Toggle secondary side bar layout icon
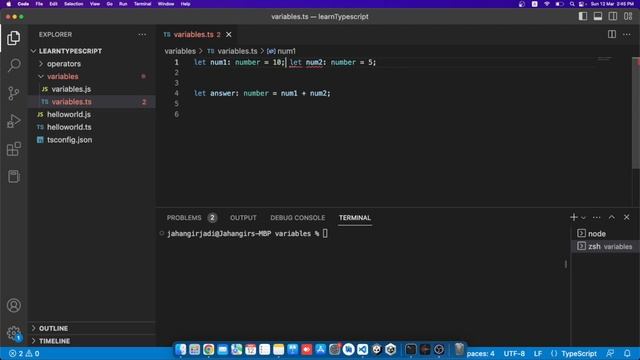The image size is (640, 360). [613, 16]
